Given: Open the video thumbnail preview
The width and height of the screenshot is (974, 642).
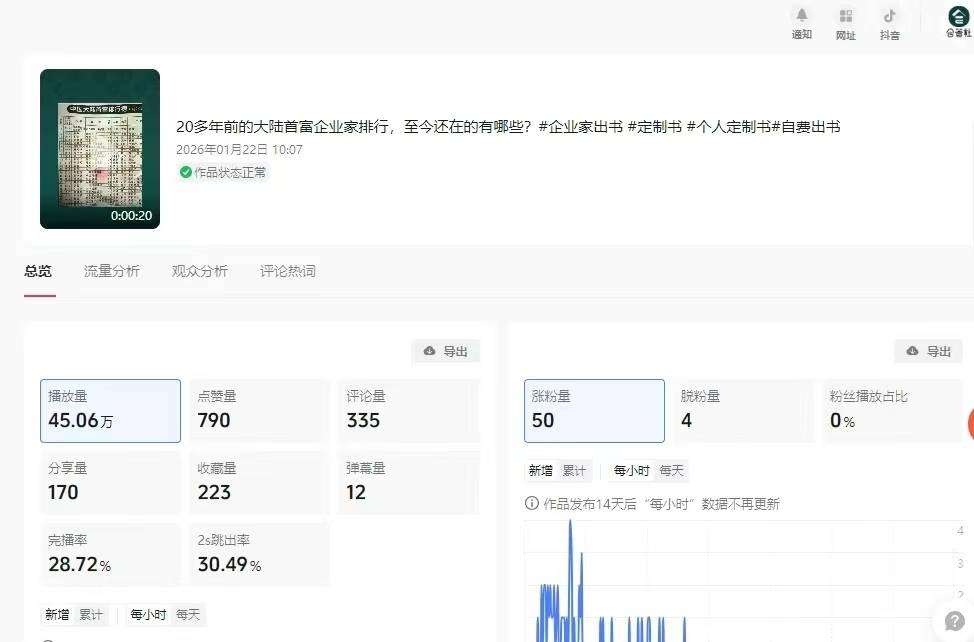Looking at the screenshot, I should (x=100, y=149).
